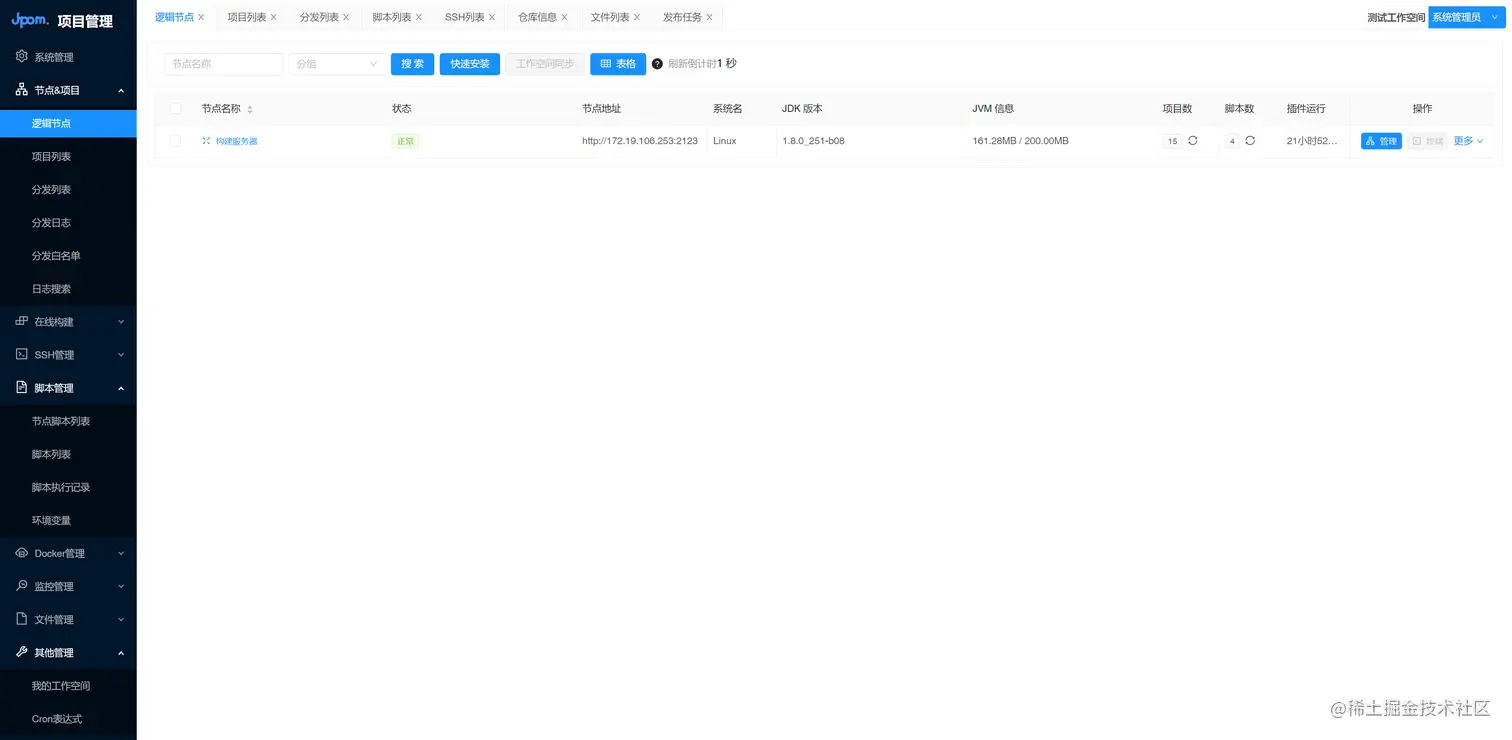Click the 在线构建 sidebar icon
The image size is (1512, 740).
22,321
